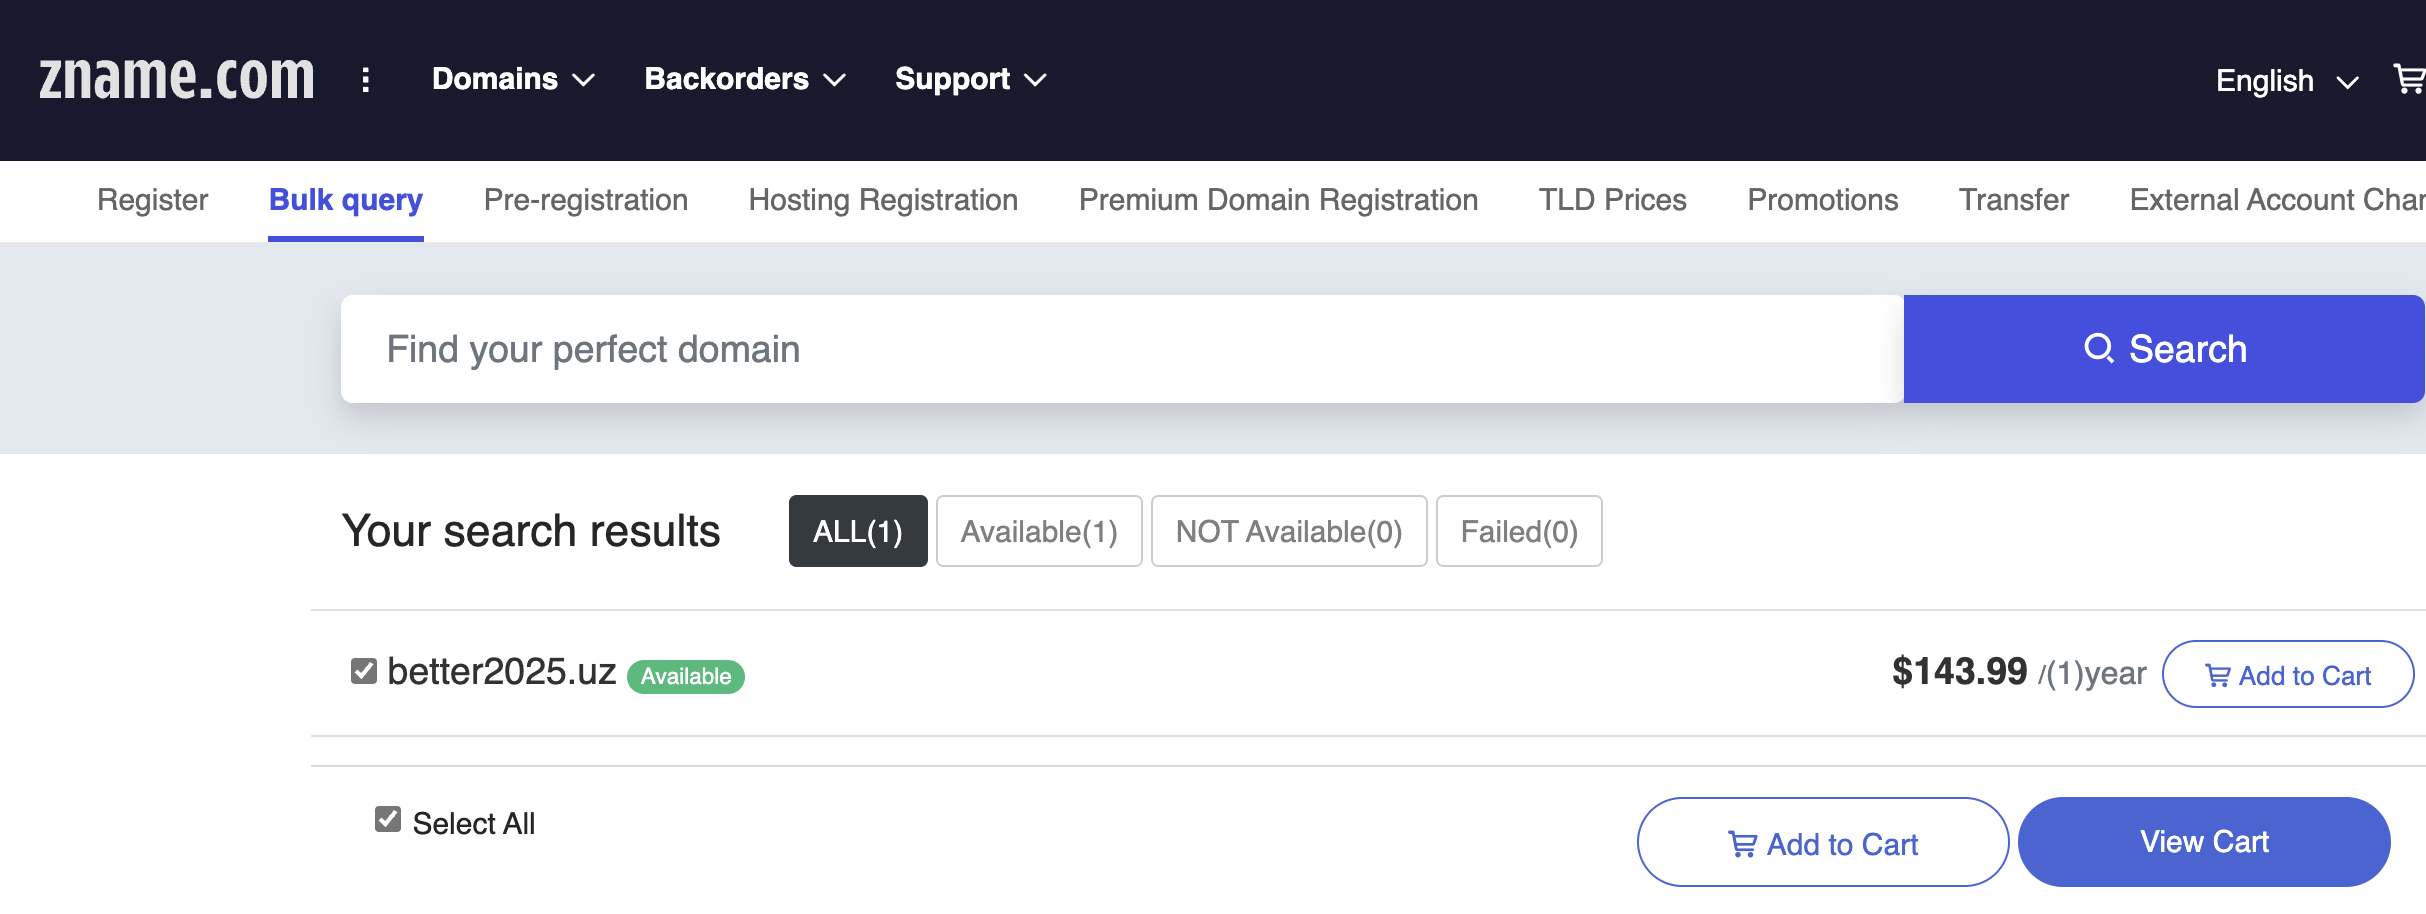
Task: Click the green Available badge
Action: click(x=686, y=676)
